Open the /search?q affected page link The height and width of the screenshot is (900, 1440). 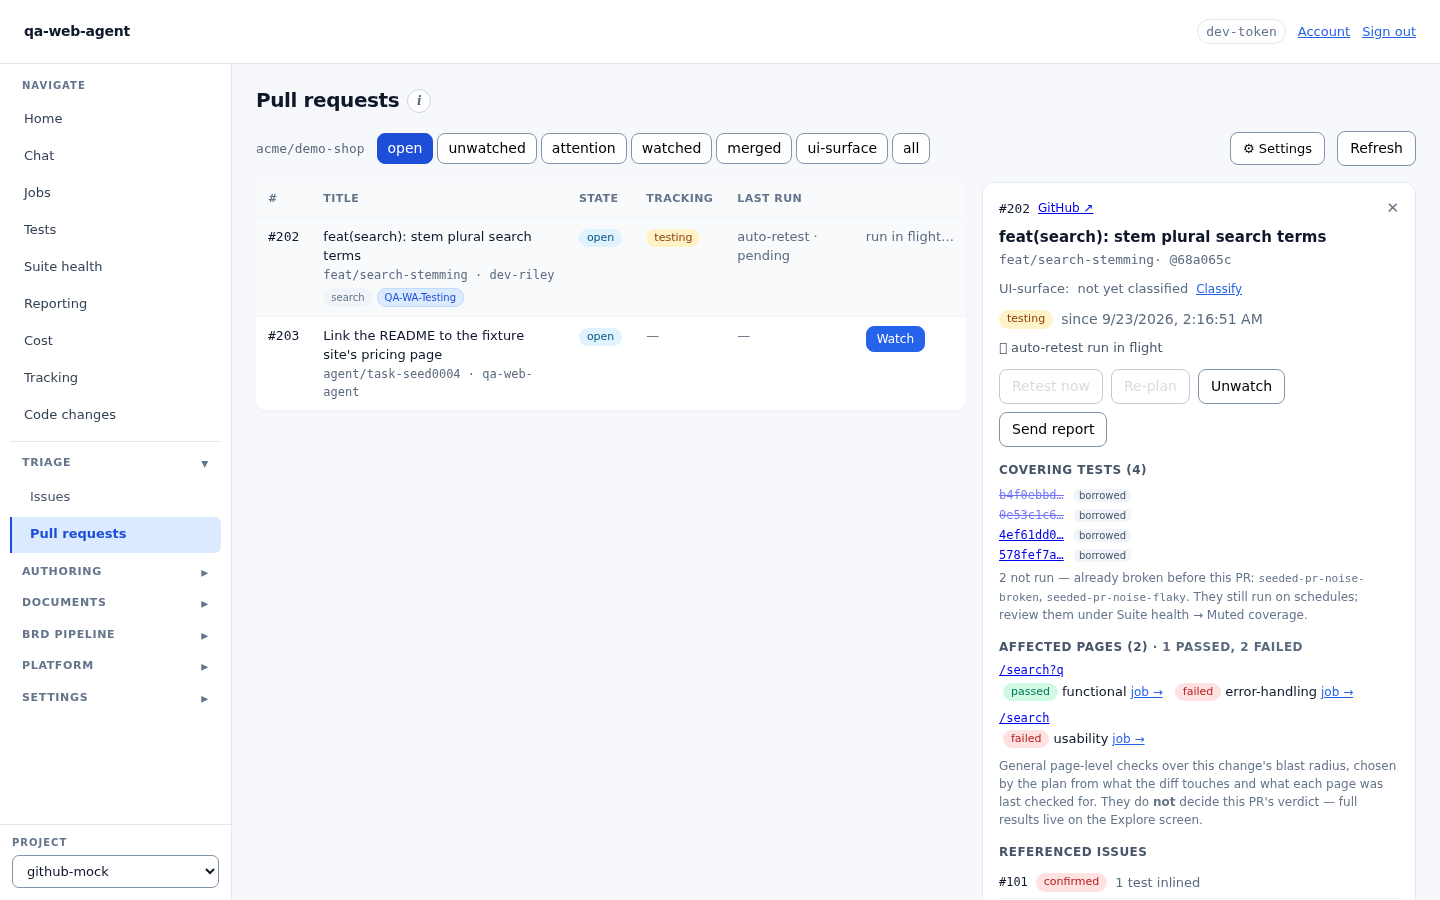(x=1031, y=670)
